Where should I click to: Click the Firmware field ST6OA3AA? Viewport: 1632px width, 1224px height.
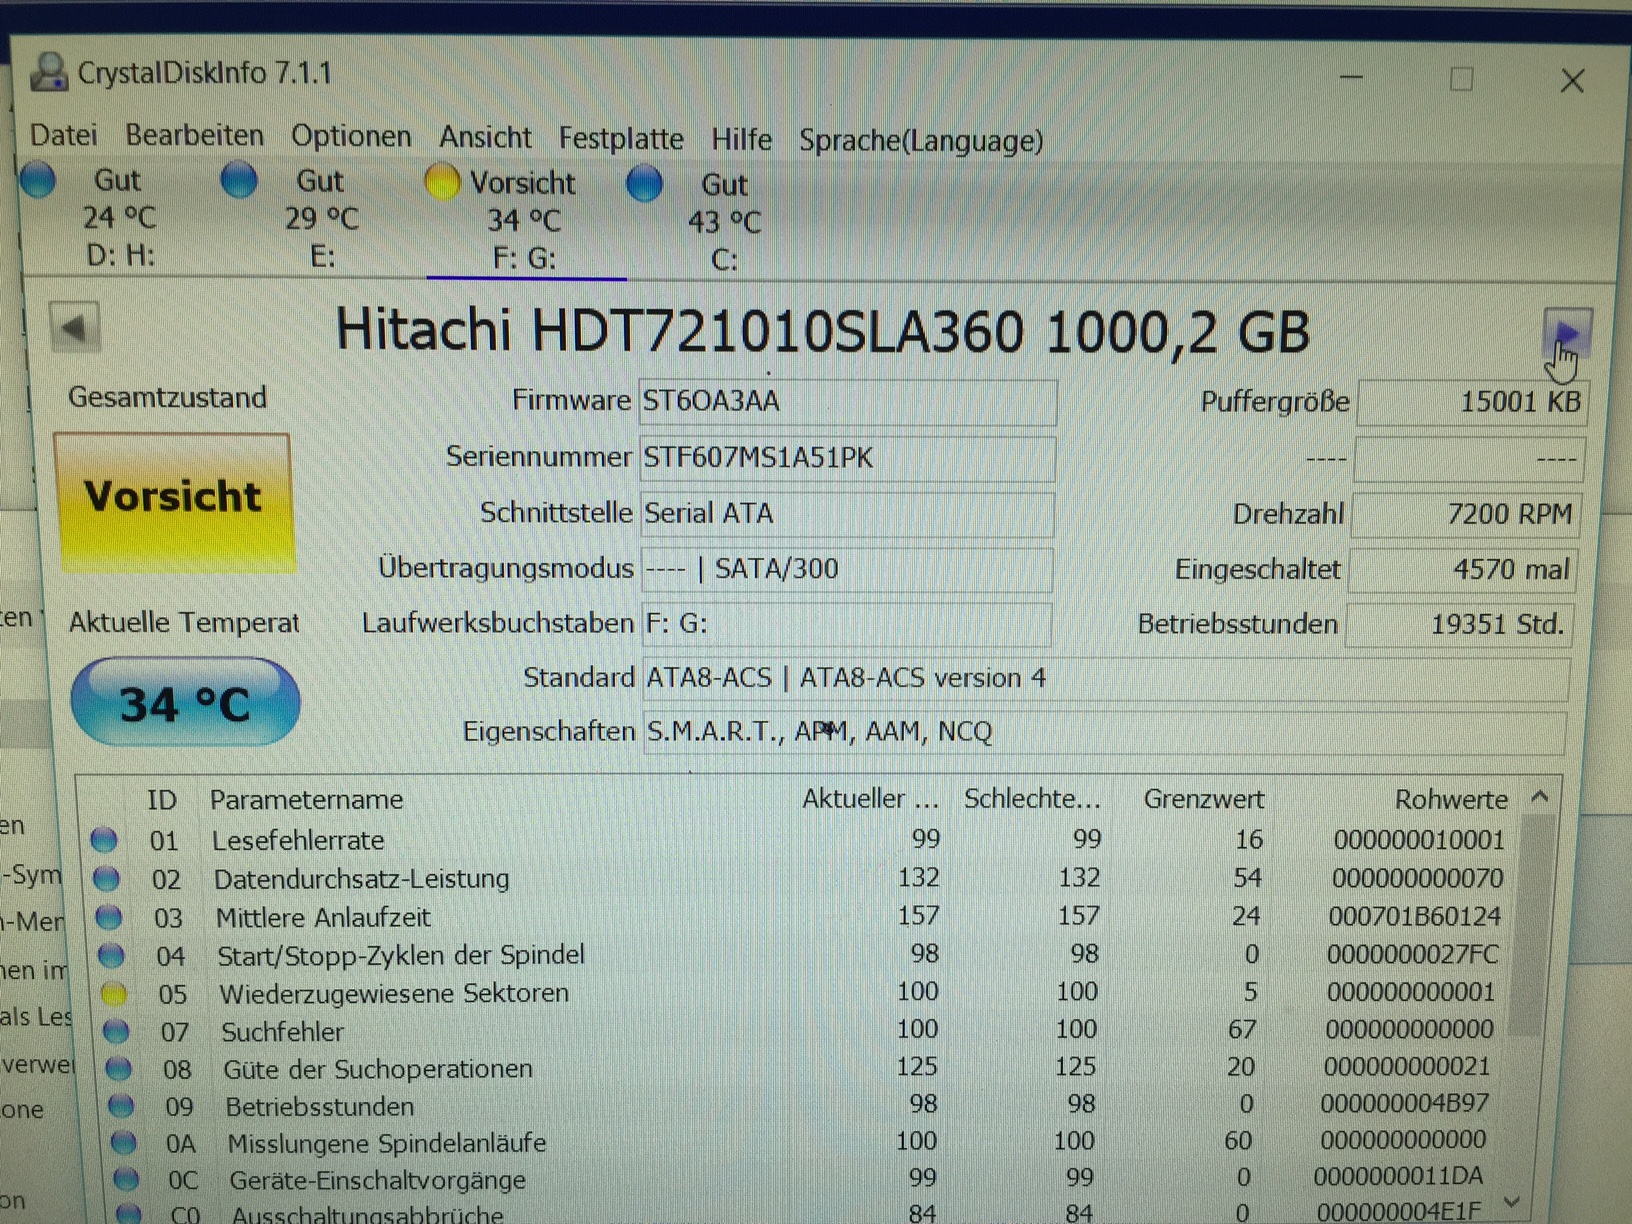click(x=848, y=401)
